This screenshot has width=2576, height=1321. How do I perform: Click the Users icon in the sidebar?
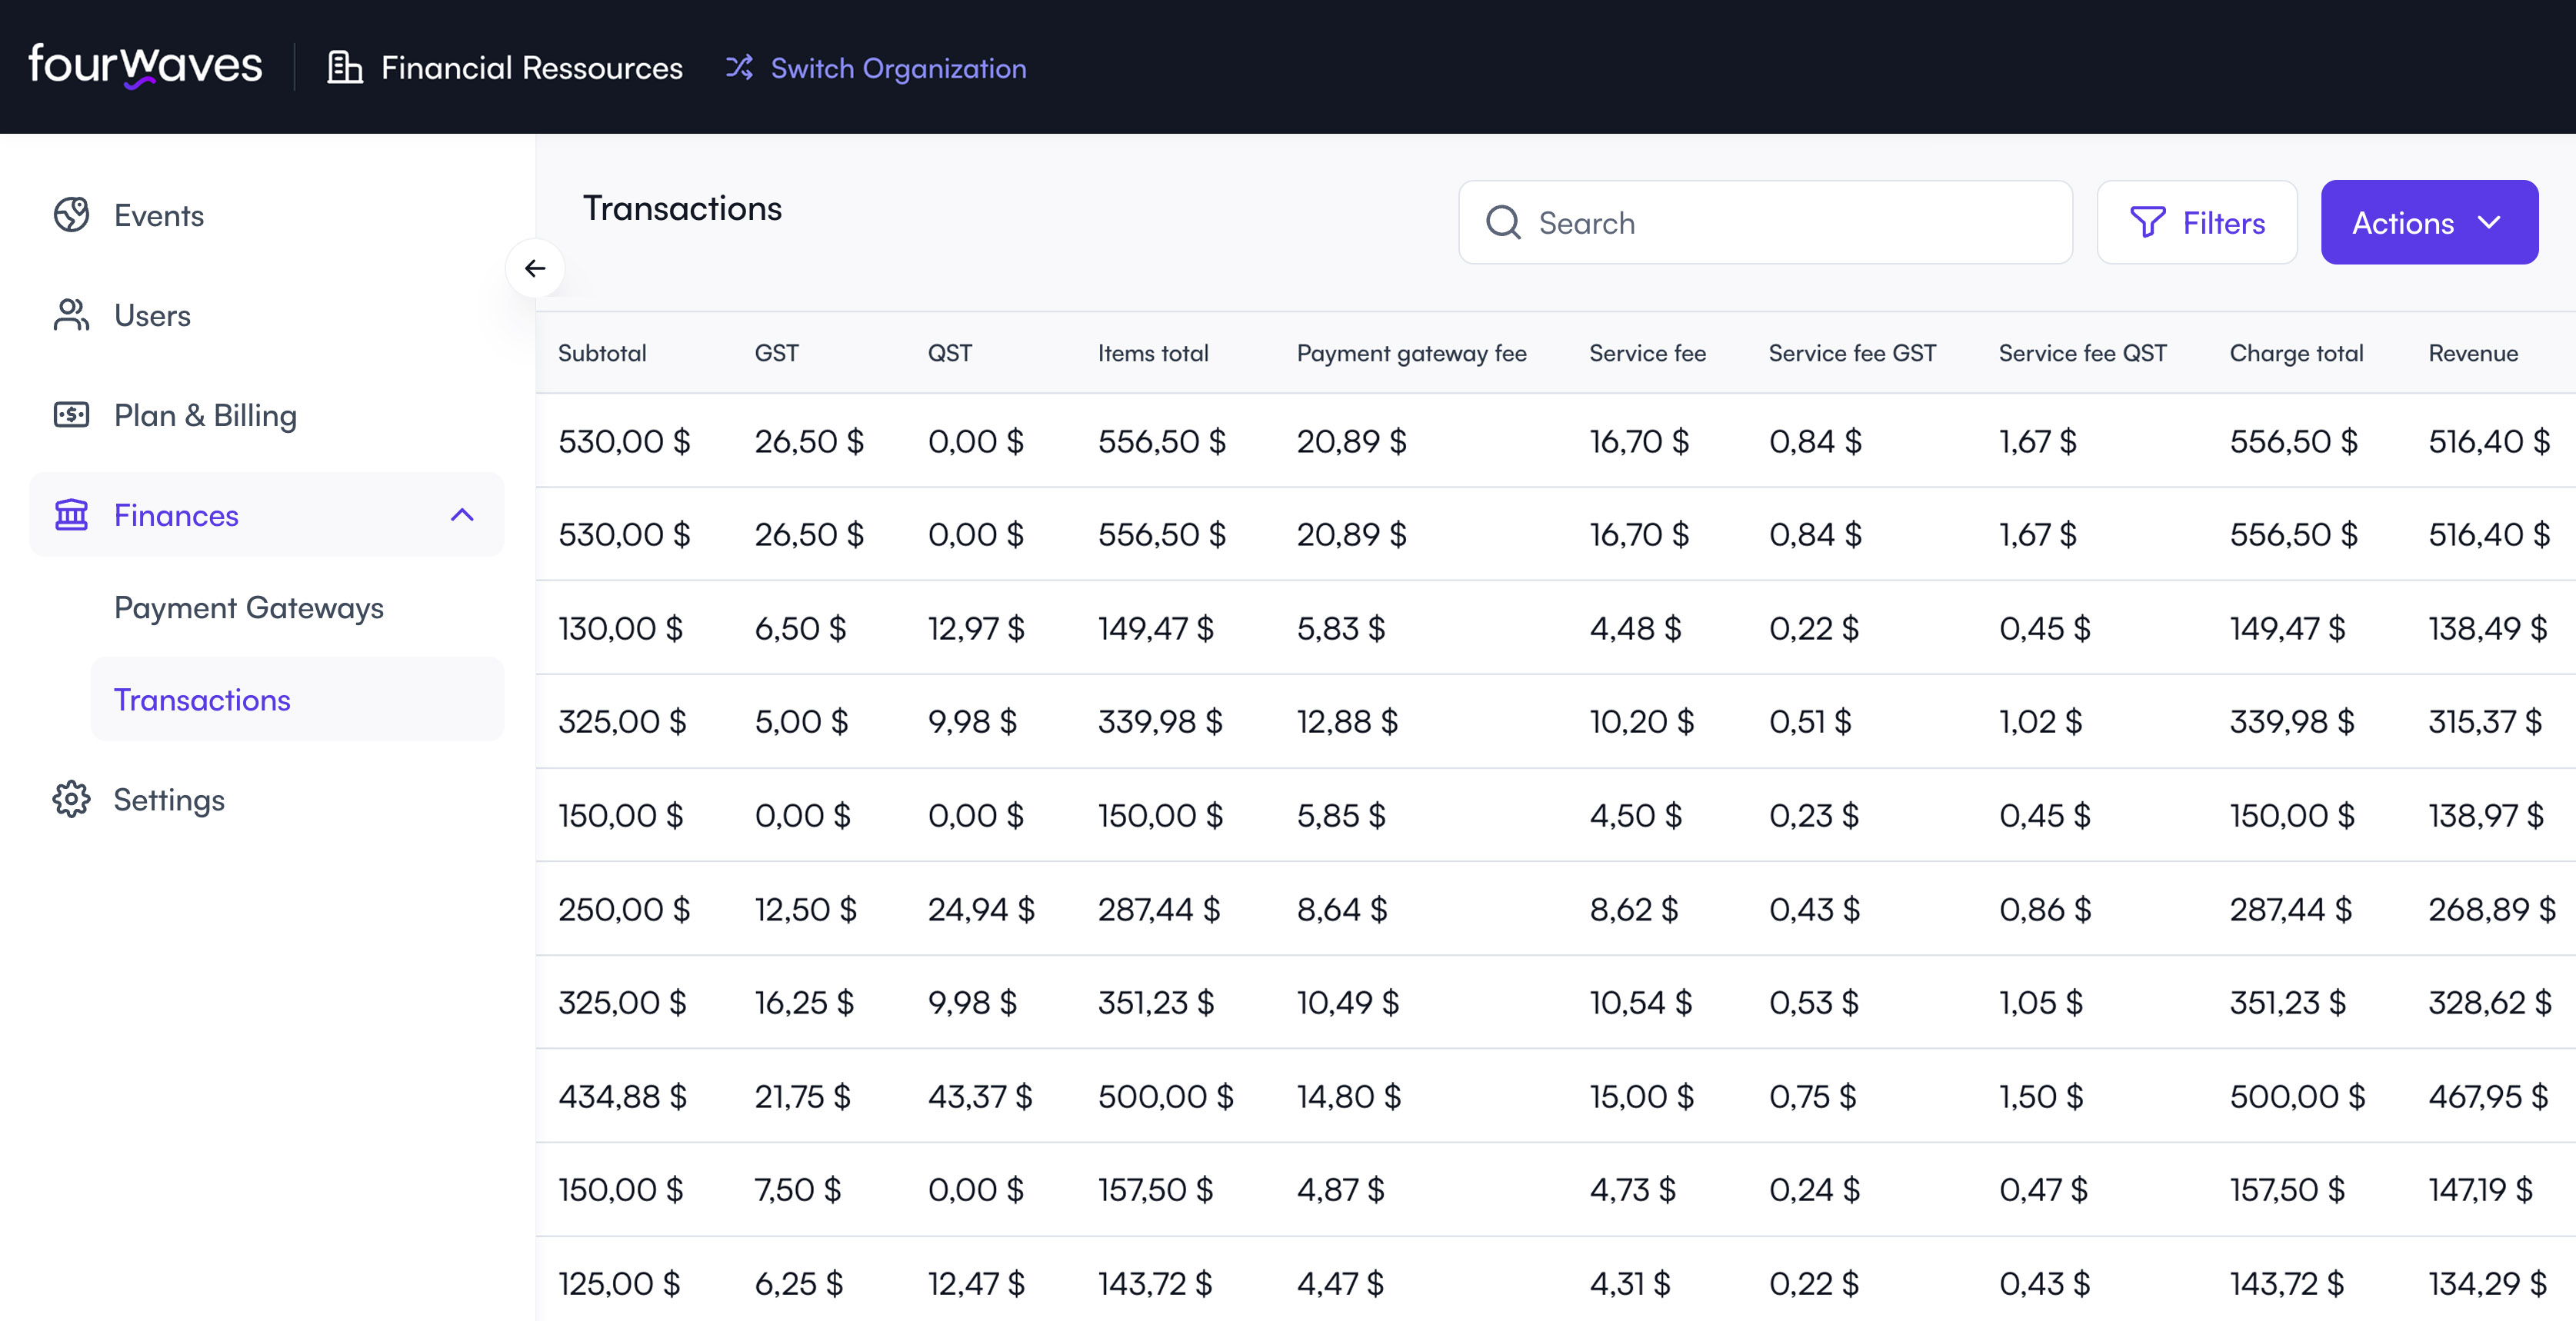[71, 315]
